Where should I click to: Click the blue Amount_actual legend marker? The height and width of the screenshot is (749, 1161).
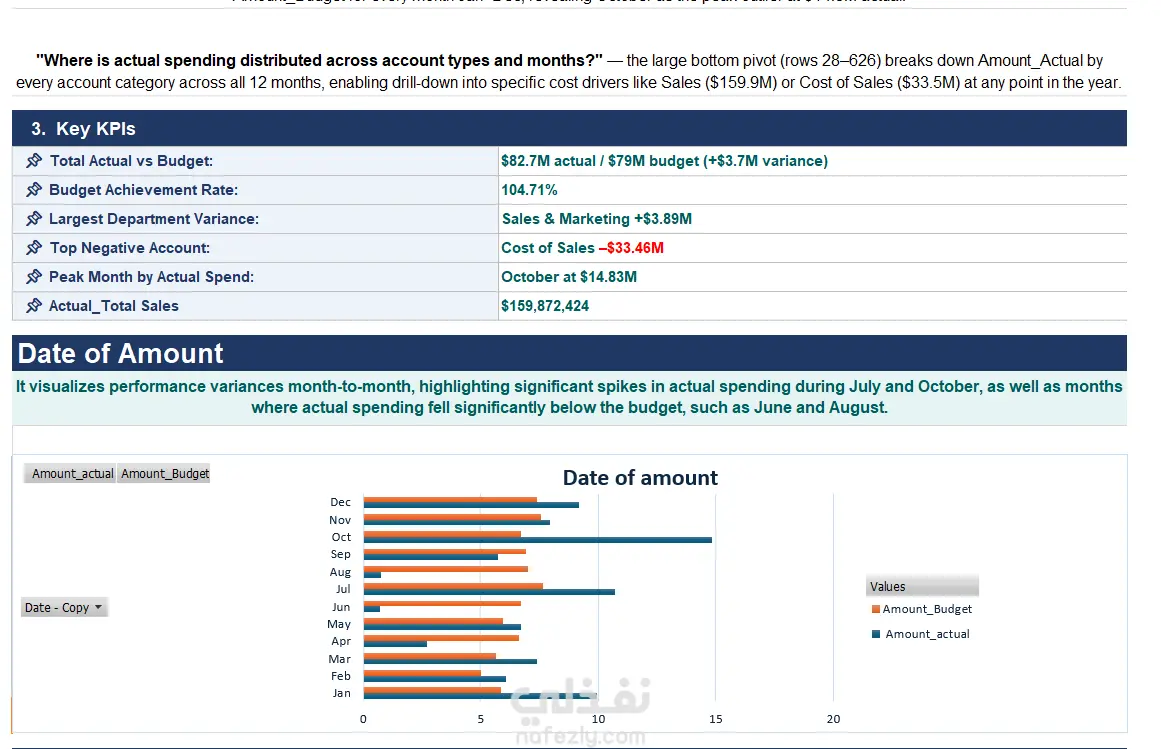click(x=876, y=634)
